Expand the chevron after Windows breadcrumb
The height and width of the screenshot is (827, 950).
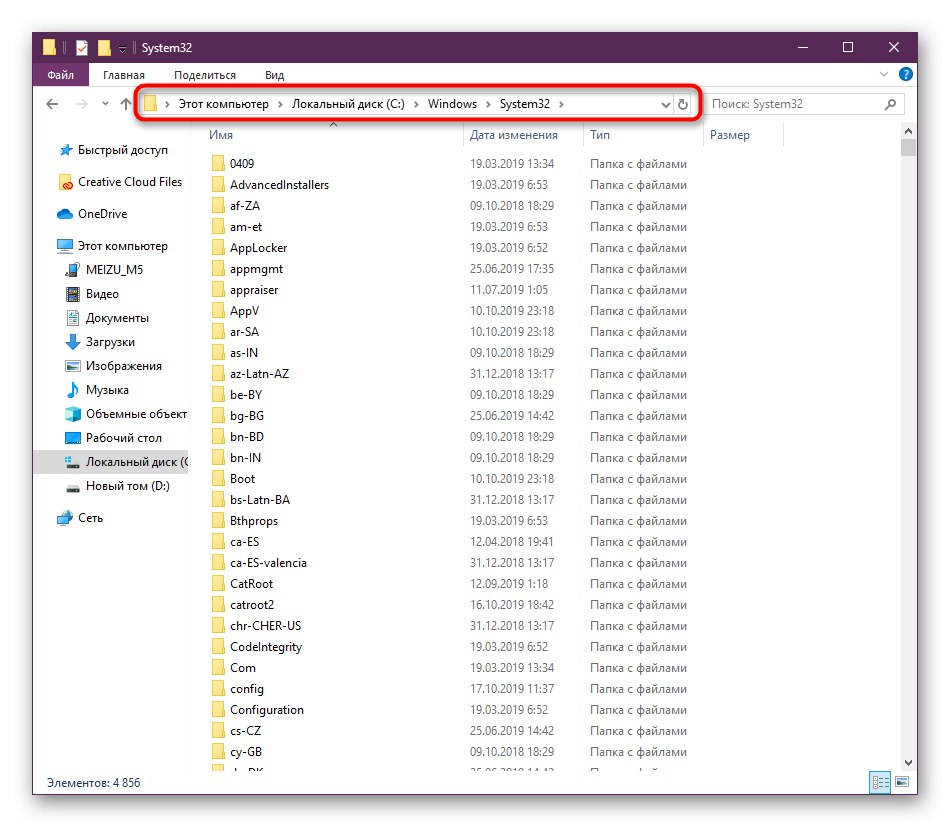pyautogui.click(x=488, y=105)
